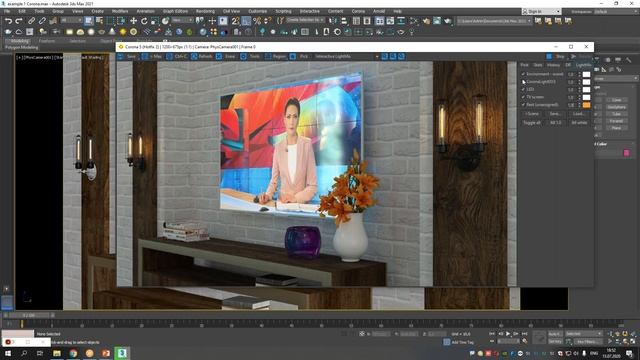This screenshot has height=360, width=640.
Task: Choose the Select and Scale tool
Action: 155,21
